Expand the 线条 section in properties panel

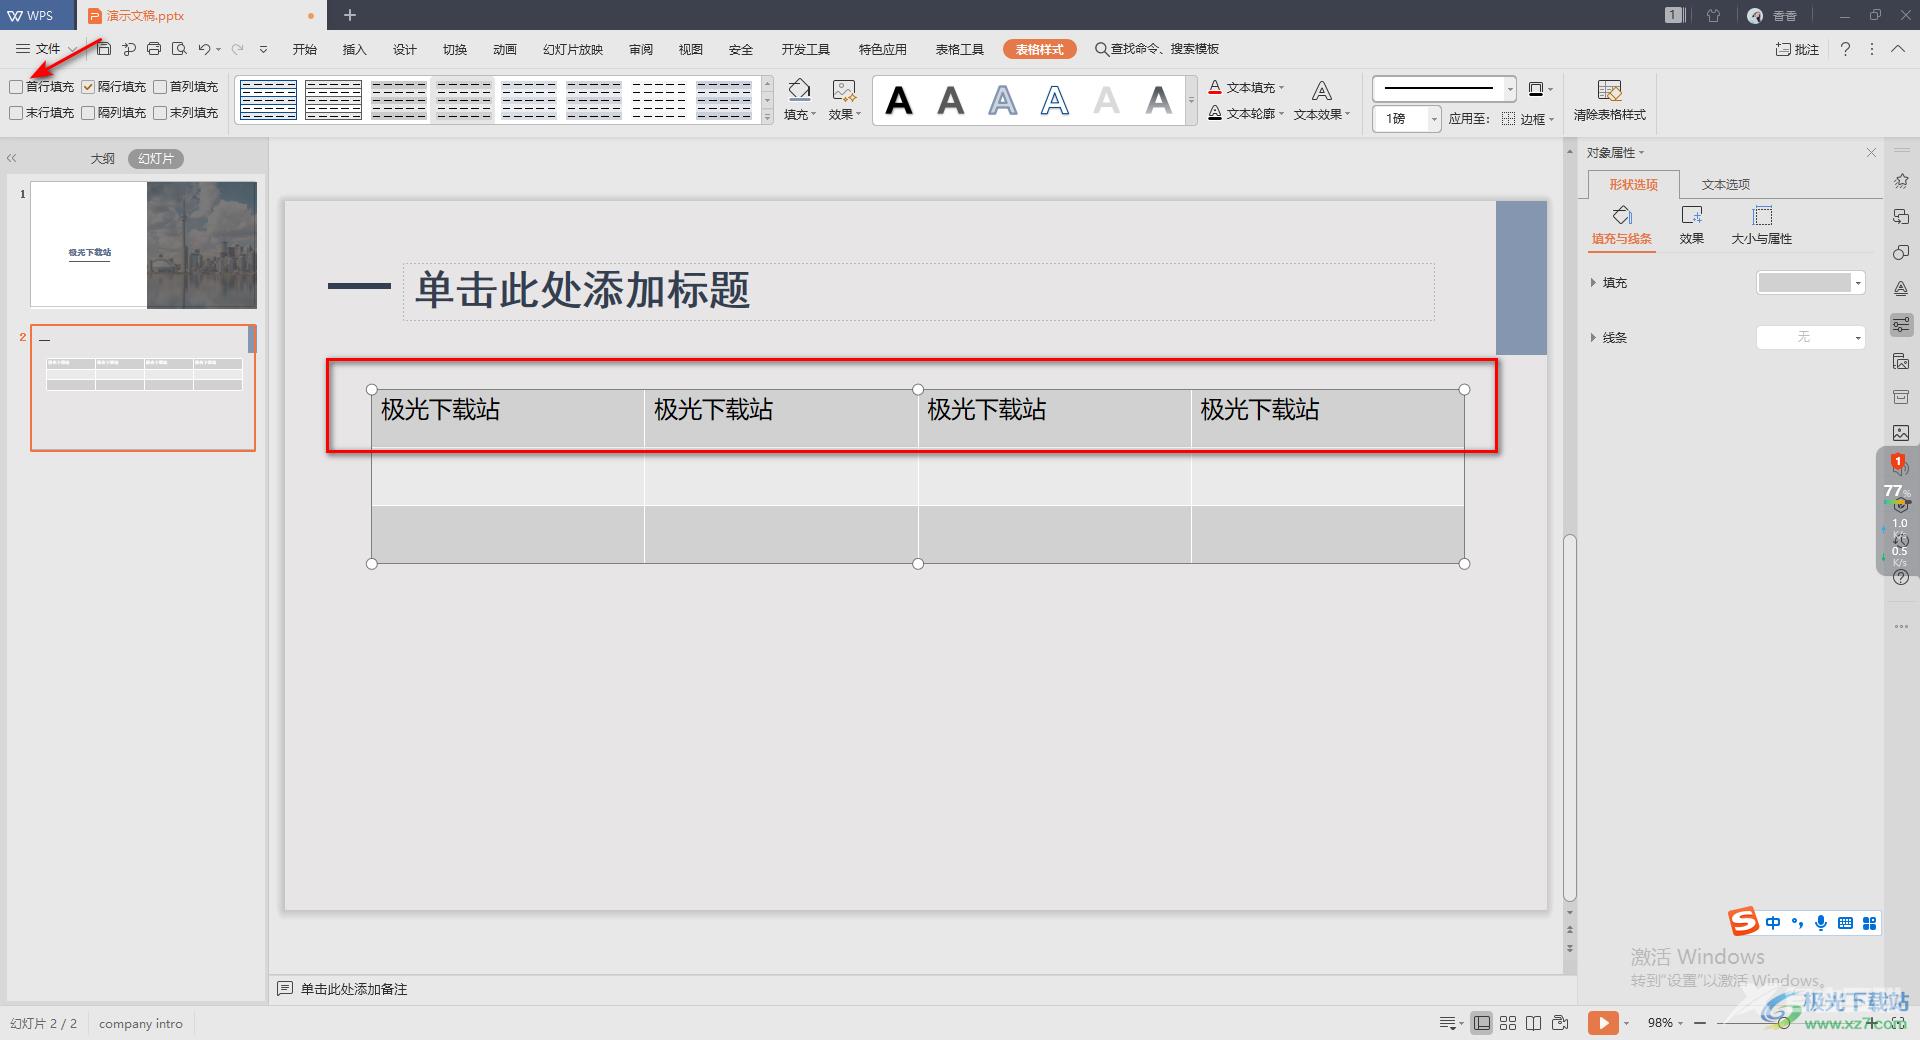click(x=1593, y=338)
